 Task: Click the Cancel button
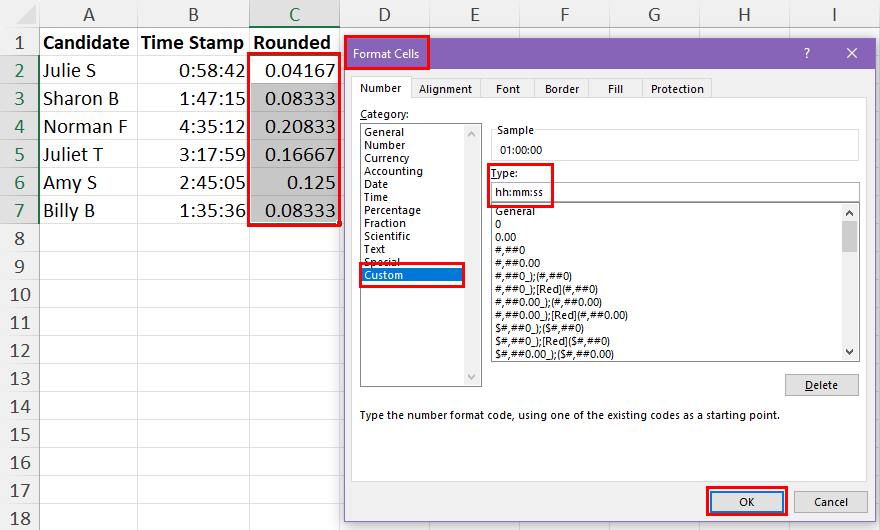point(831,502)
